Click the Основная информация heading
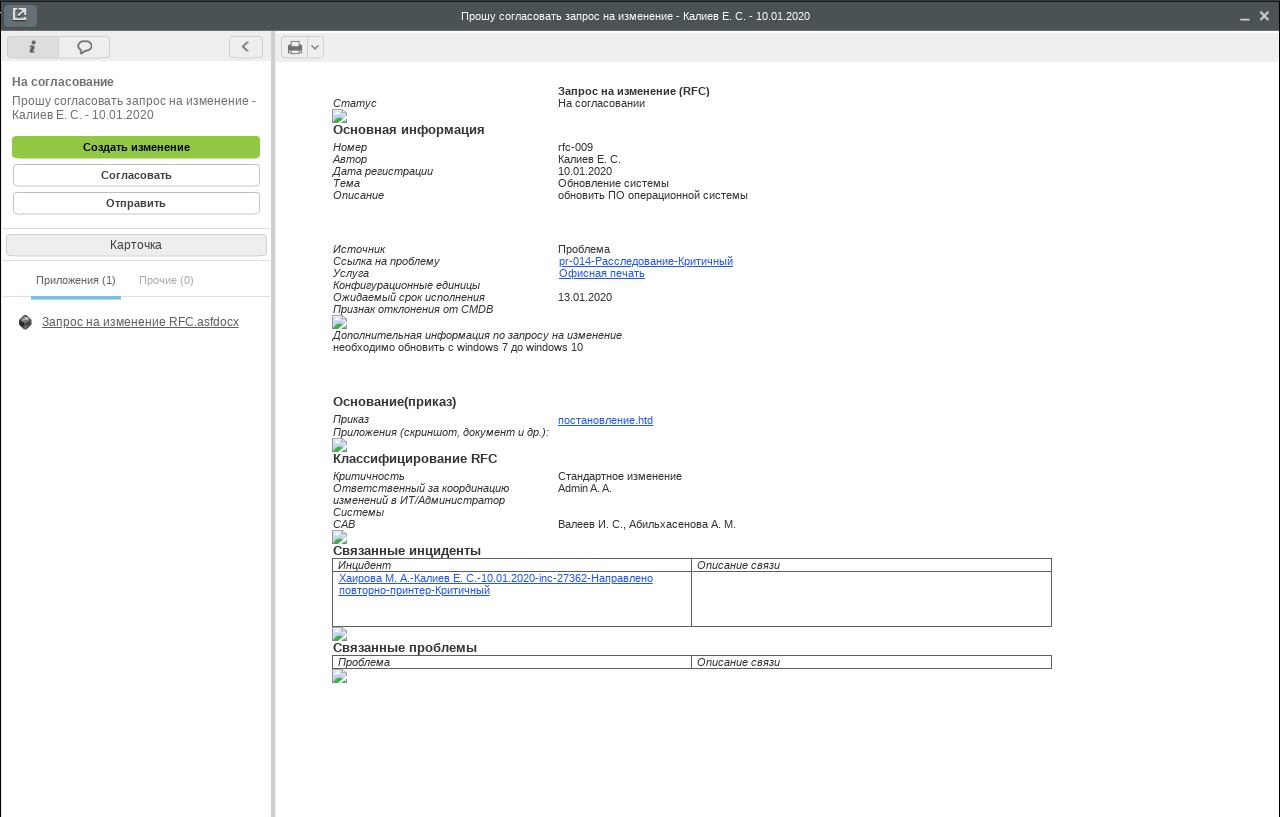The height and width of the screenshot is (817, 1280). pyautogui.click(x=409, y=129)
